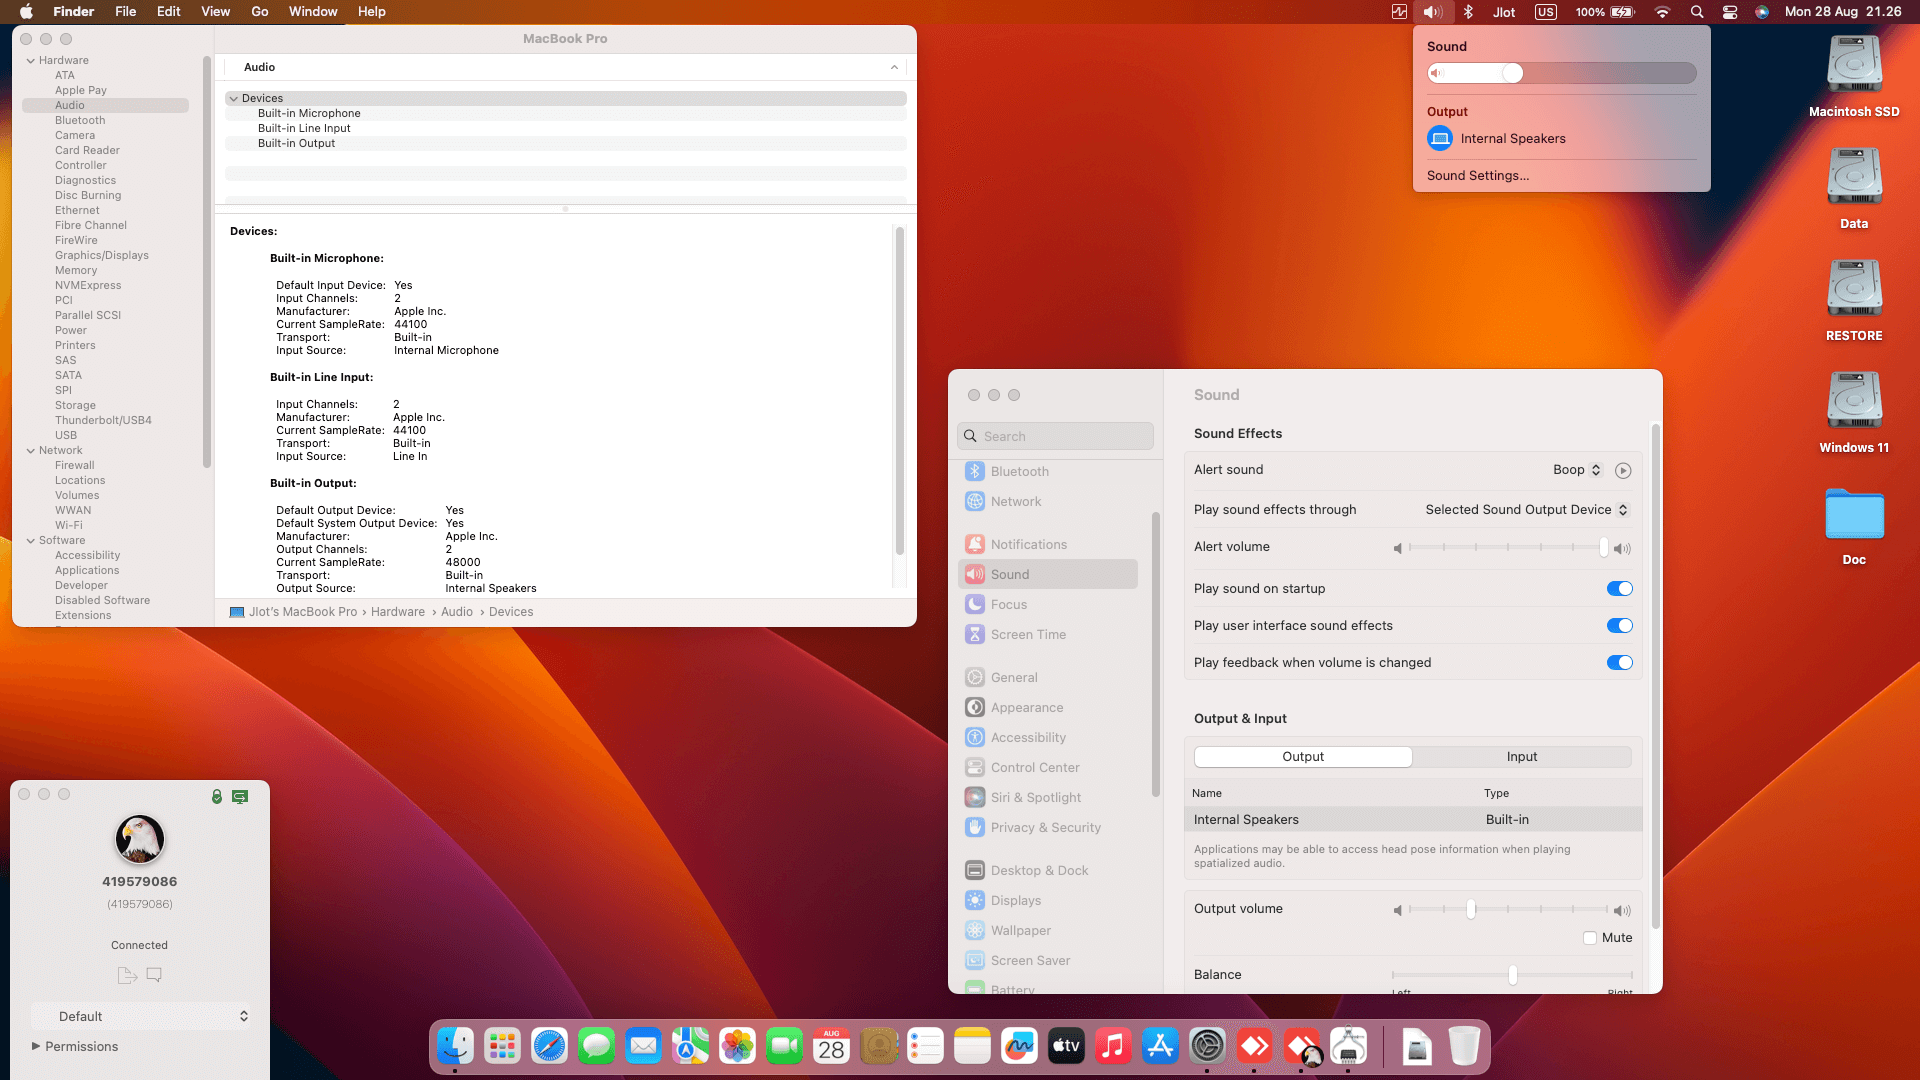Click the Spotlight search magnifier icon
This screenshot has width=1920, height=1080.
pos(1697,12)
